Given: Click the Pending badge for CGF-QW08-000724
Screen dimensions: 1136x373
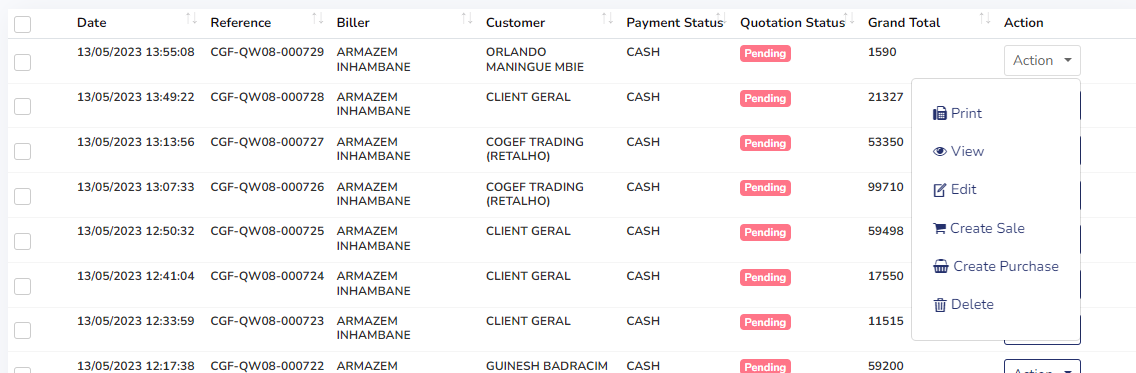Looking at the screenshot, I should point(765,277).
